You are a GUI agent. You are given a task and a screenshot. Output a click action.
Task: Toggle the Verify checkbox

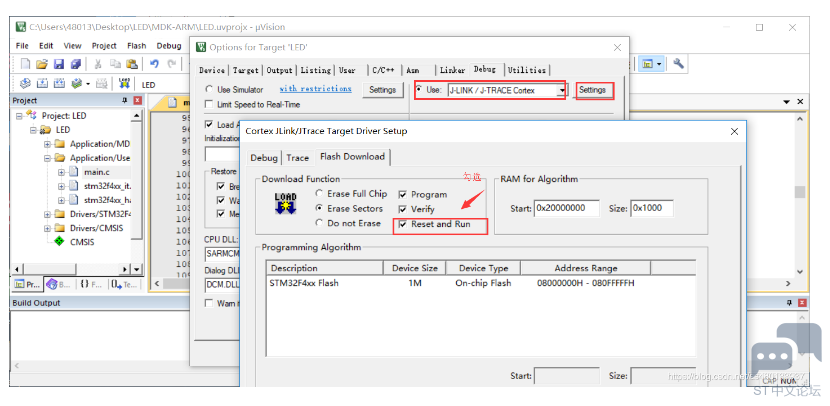[x=403, y=209]
